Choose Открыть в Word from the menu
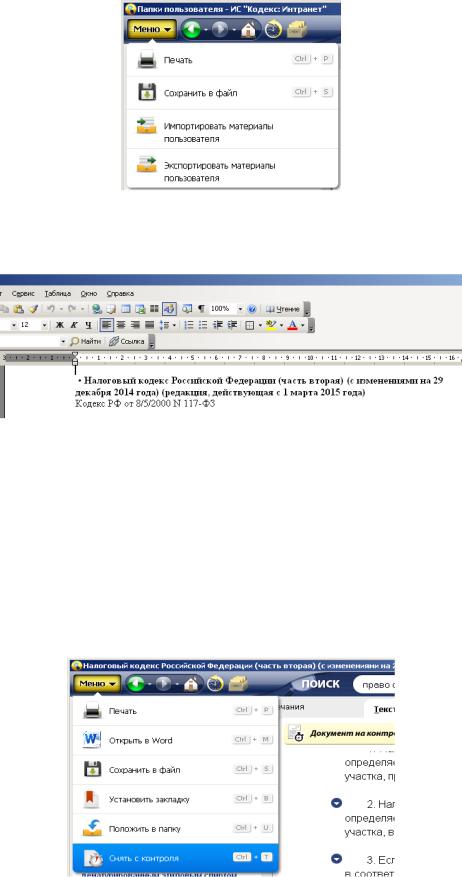 174,740
